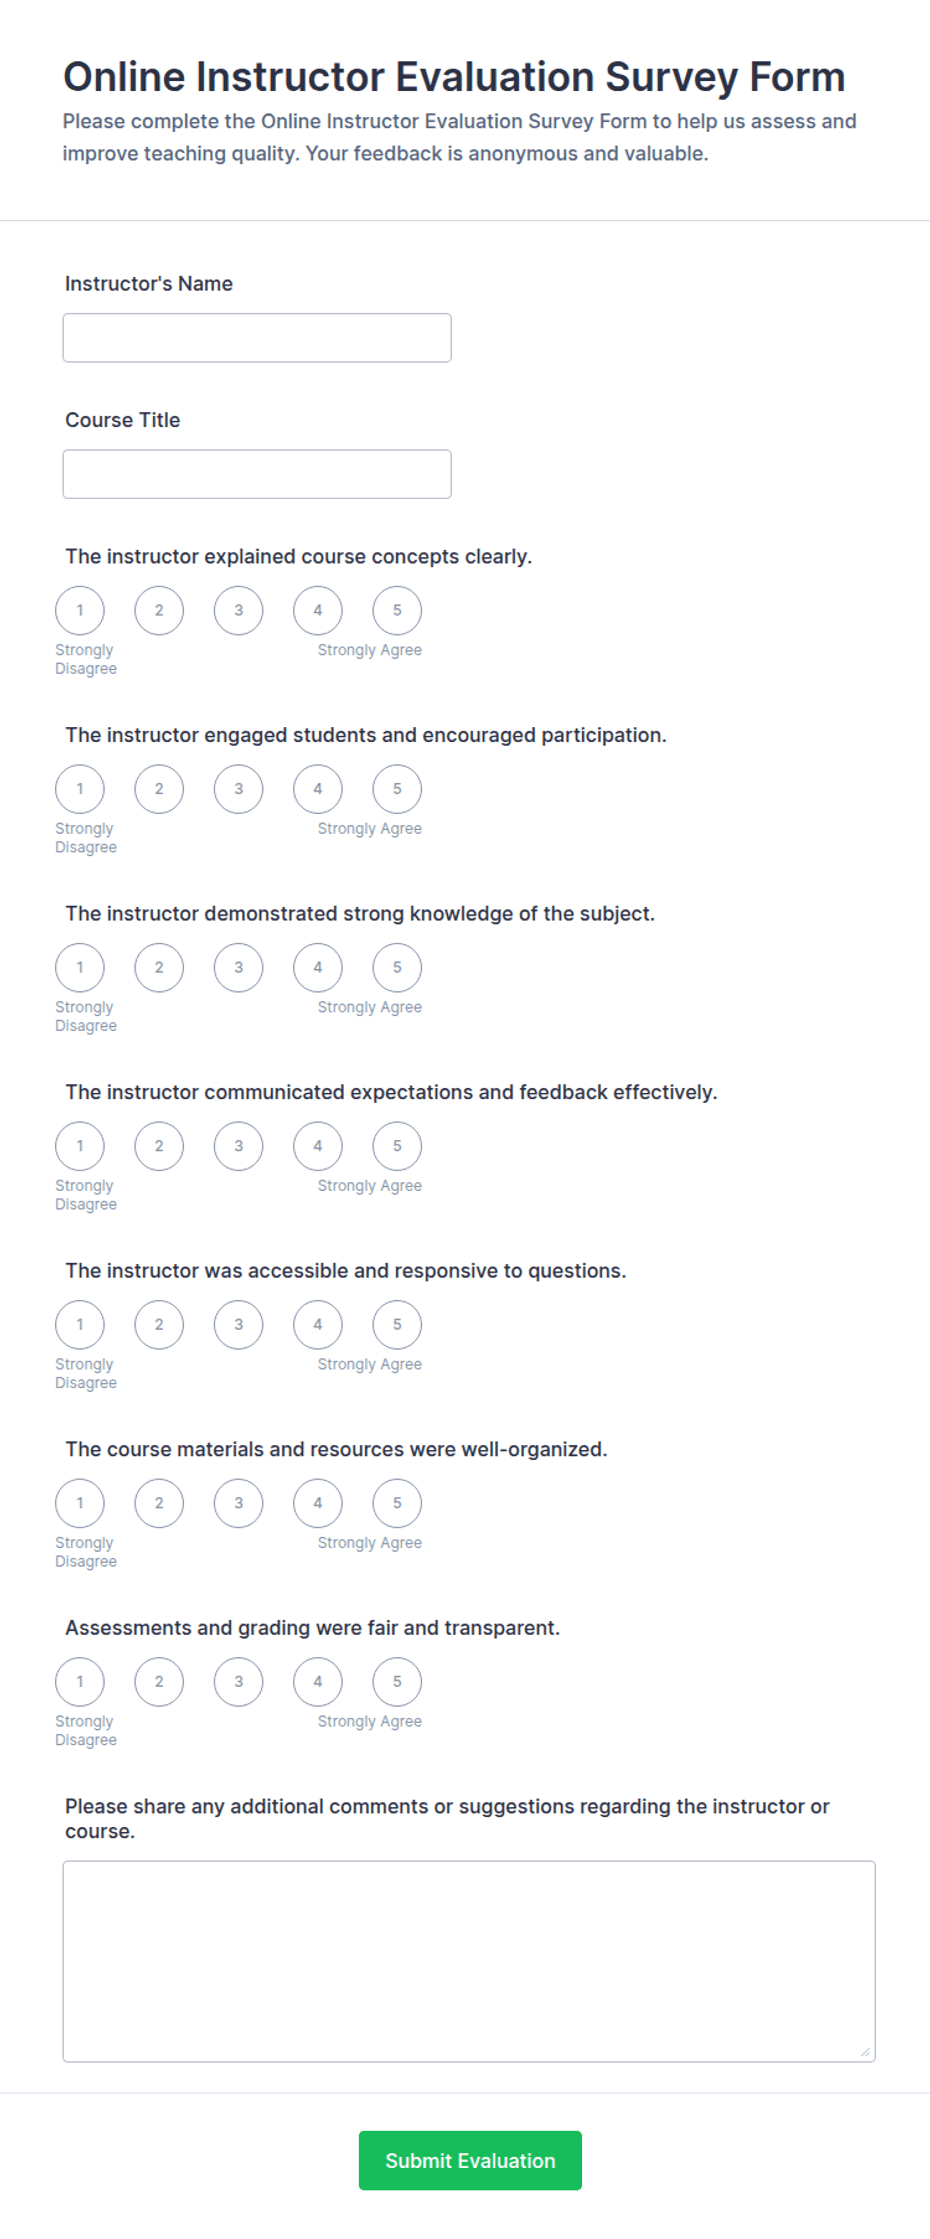Click the Instructor's Name input field
The width and height of the screenshot is (930, 2239).
[257, 338]
